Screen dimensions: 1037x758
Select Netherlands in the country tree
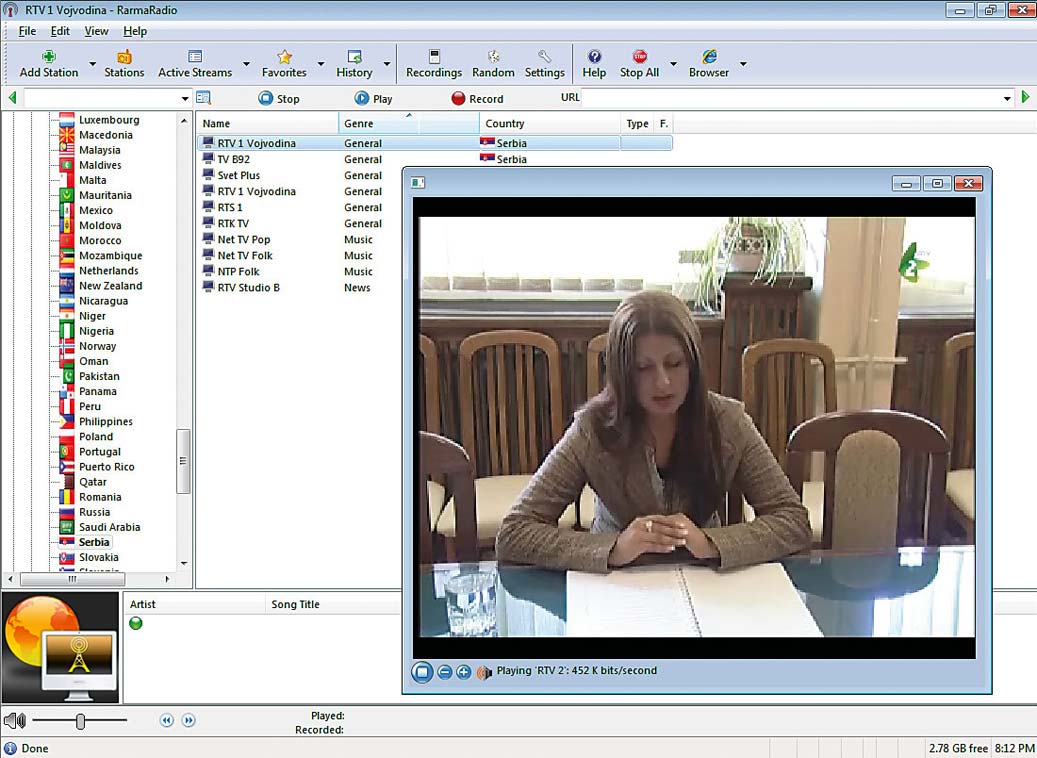tap(108, 271)
